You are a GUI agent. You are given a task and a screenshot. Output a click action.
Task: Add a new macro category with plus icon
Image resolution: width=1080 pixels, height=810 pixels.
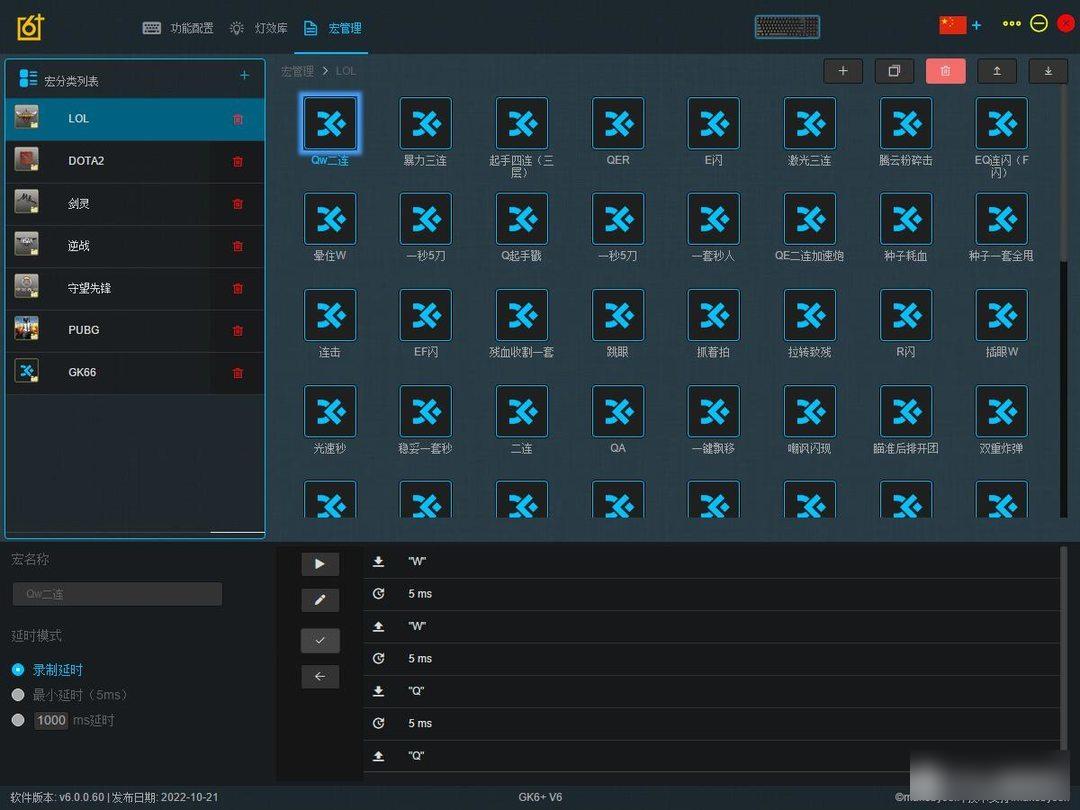coord(244,76)
